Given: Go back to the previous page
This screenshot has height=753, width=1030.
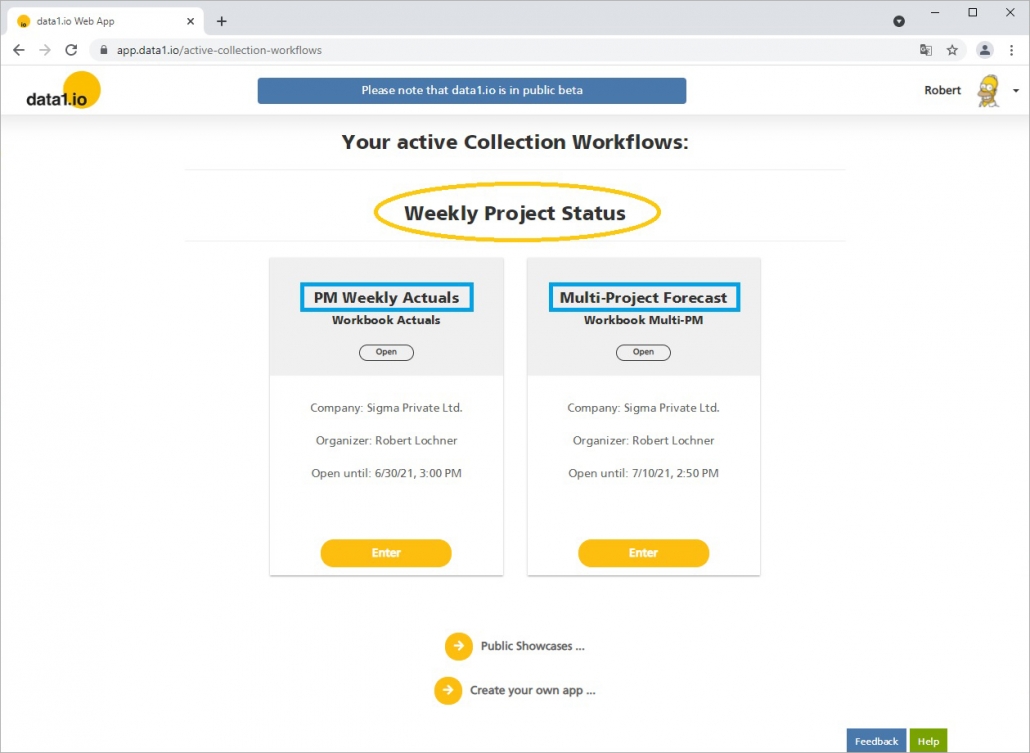Looking at the screenshot, I should coord(18,50).
